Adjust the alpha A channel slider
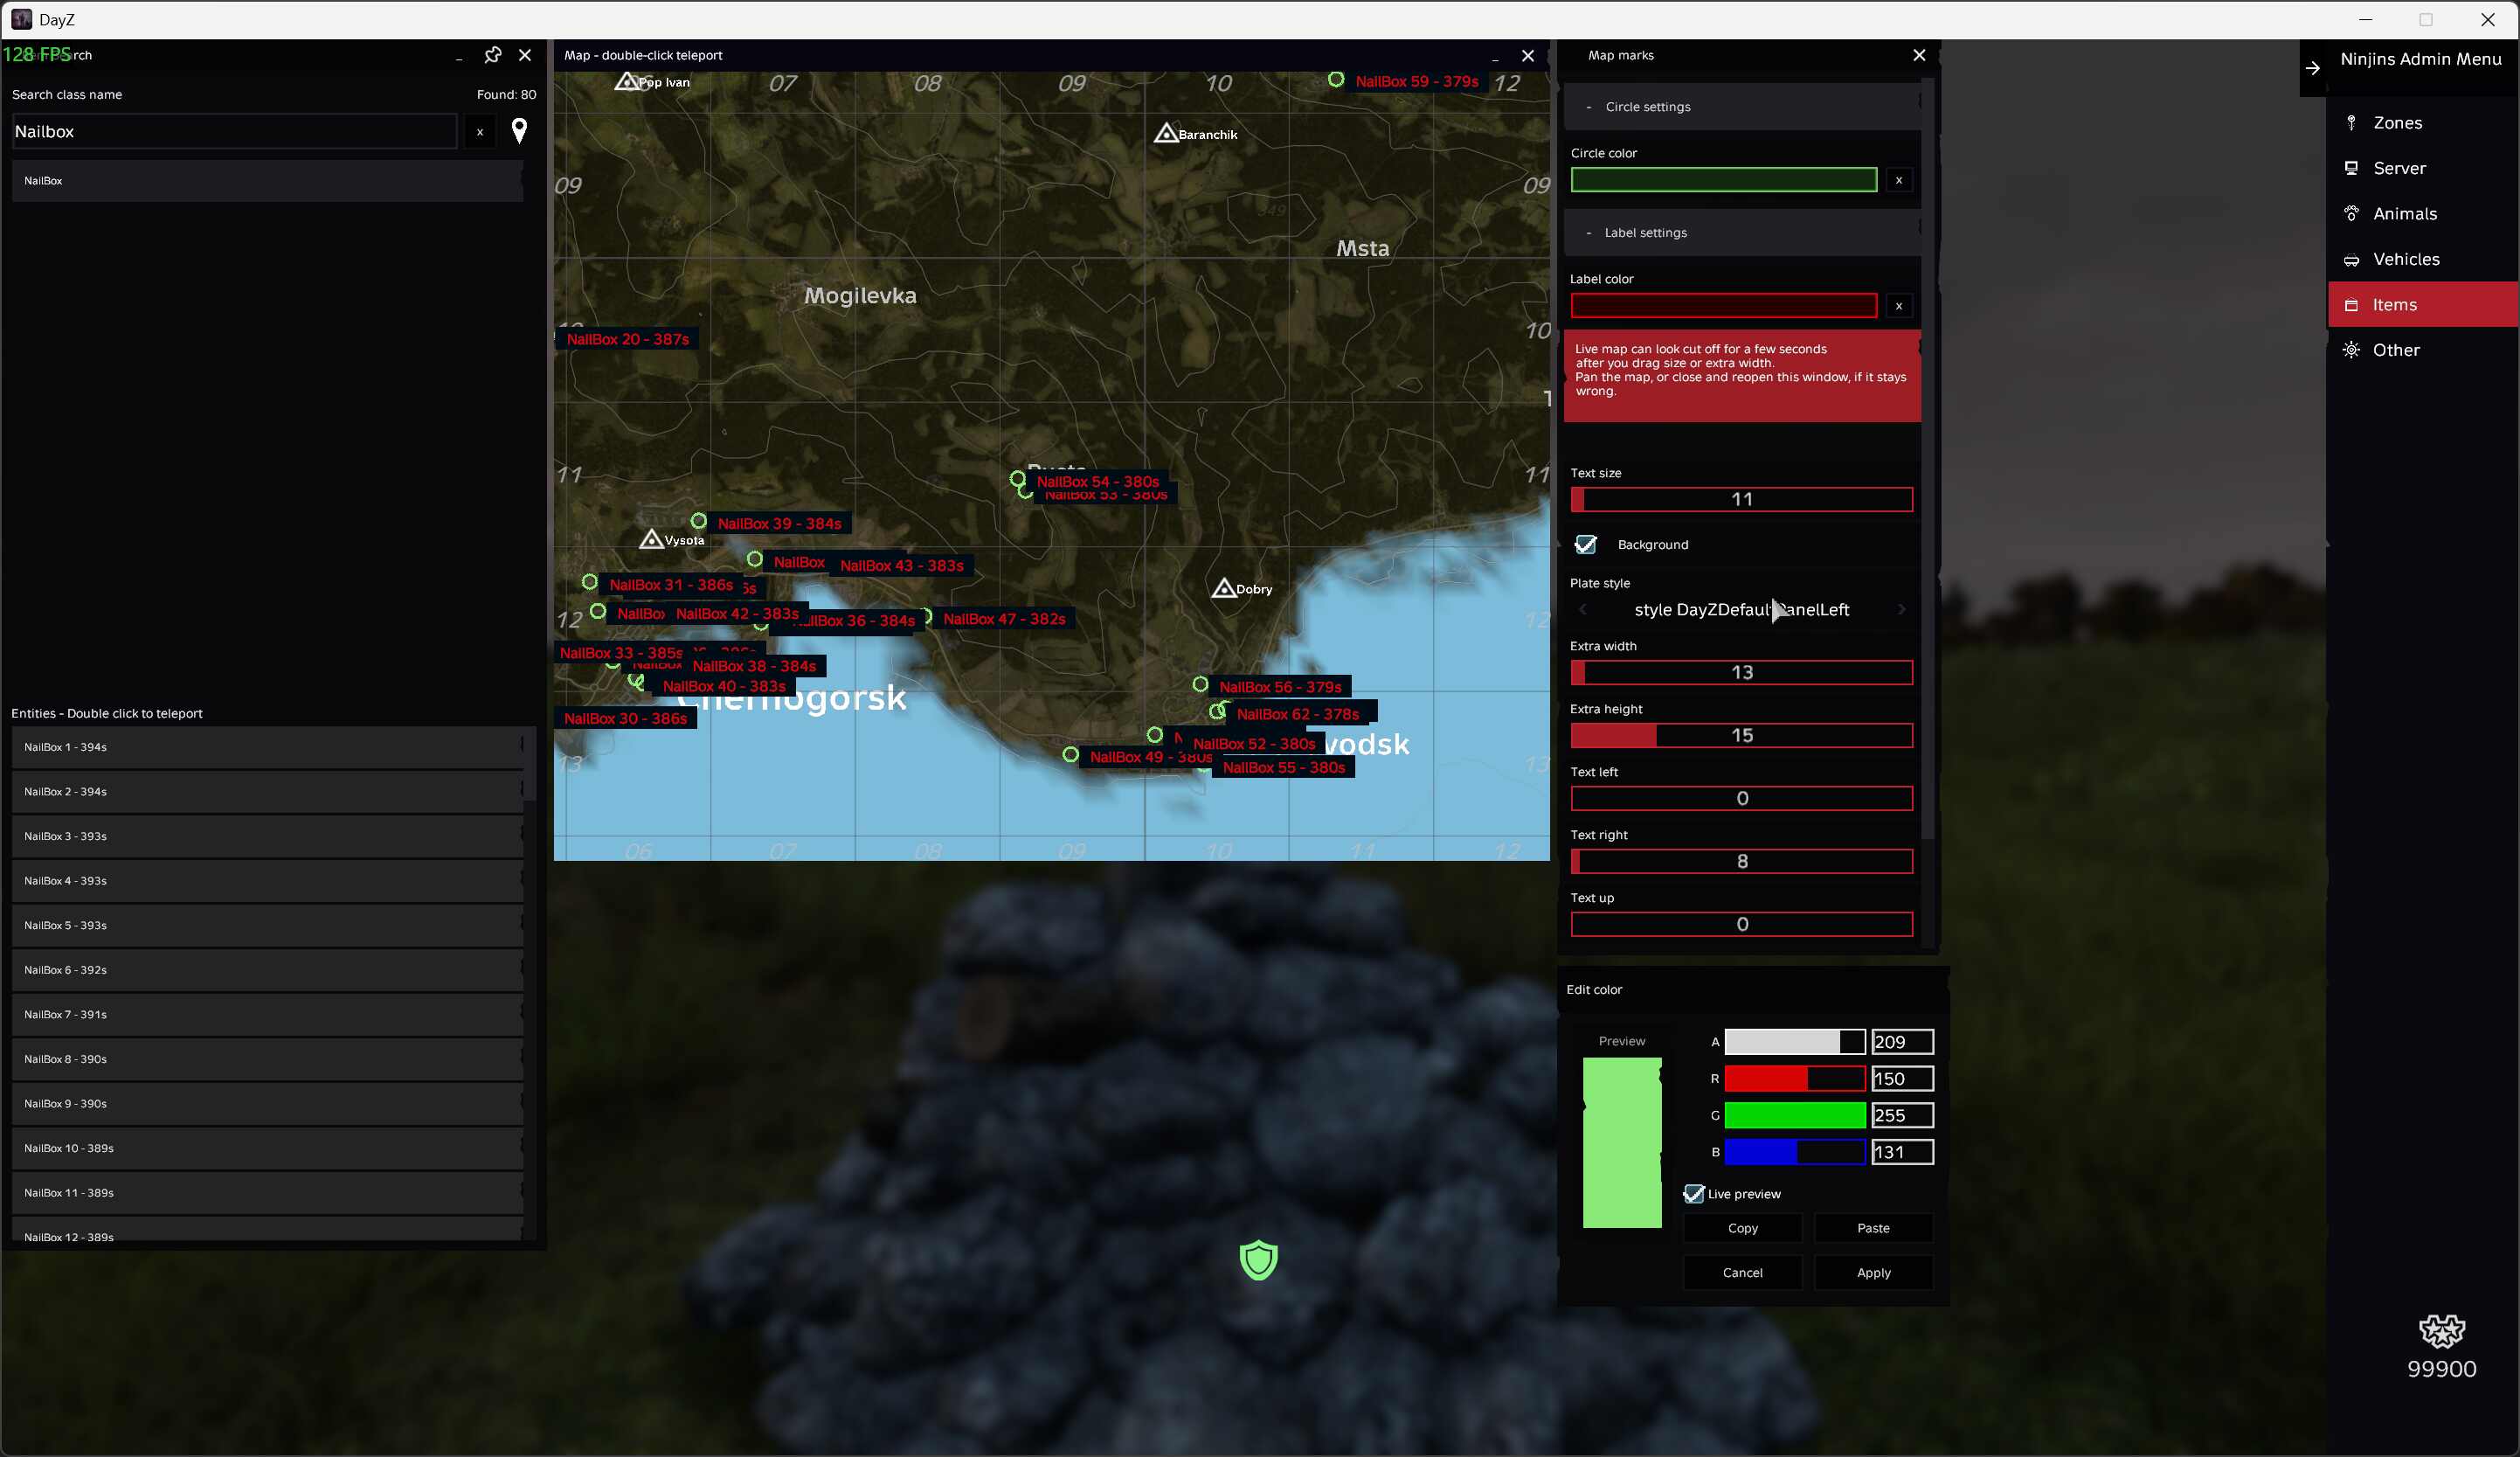Viewport: 2520px width, 1457px height. [1794, 1042]
